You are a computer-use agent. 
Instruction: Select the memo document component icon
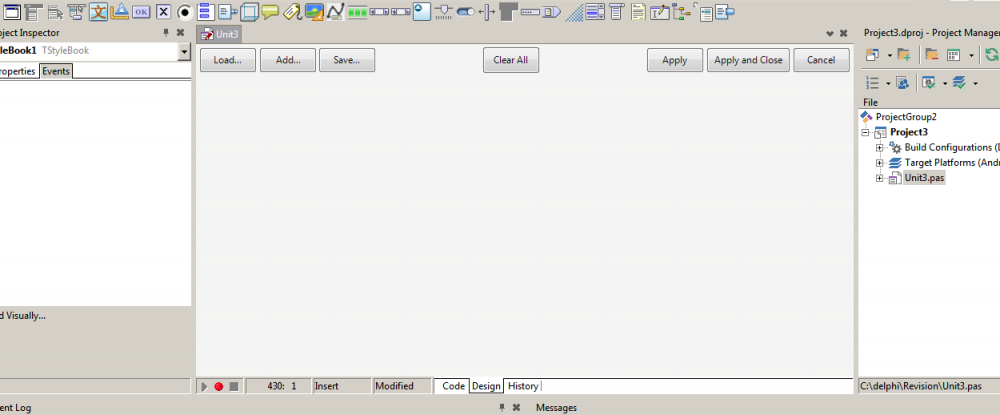tap(638, 11)
